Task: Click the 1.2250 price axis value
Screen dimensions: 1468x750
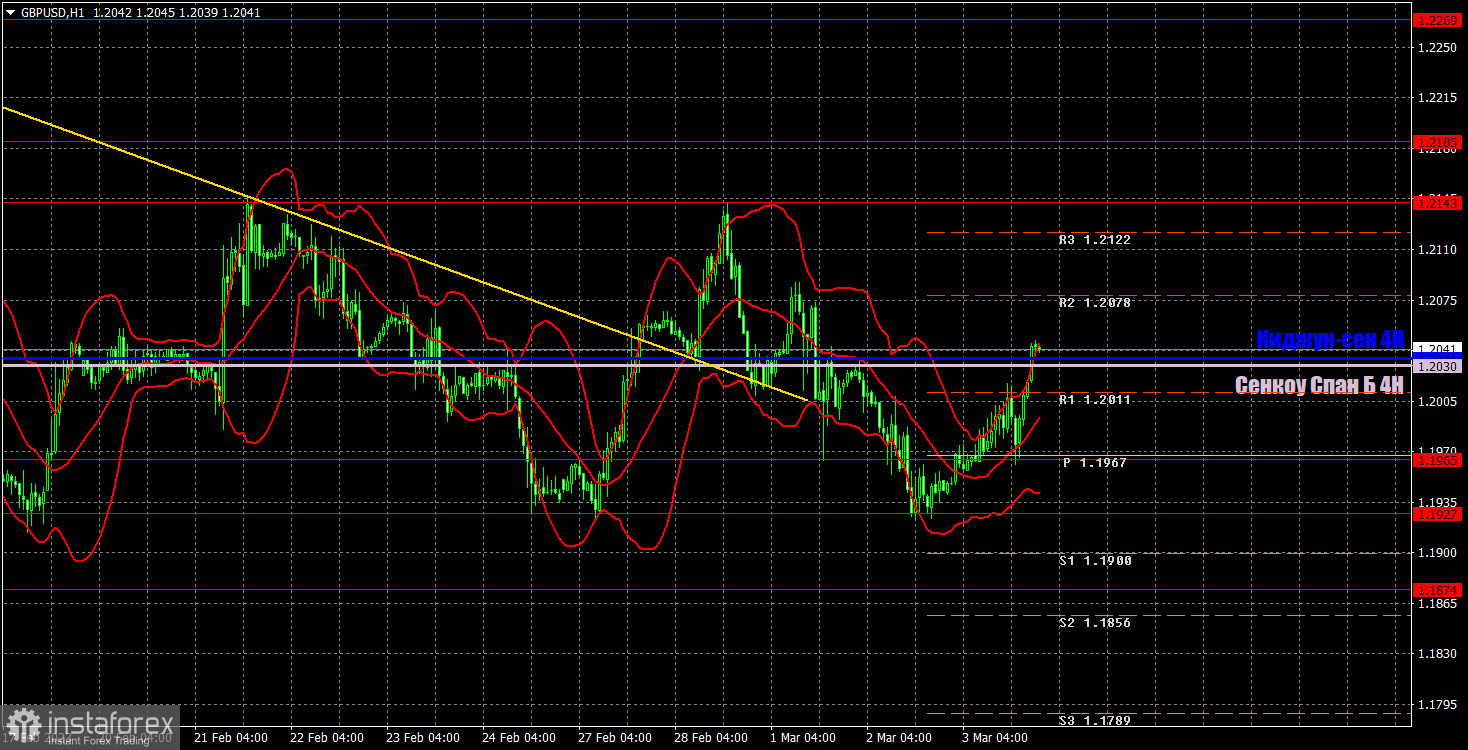Action: tap(1437, 48)
